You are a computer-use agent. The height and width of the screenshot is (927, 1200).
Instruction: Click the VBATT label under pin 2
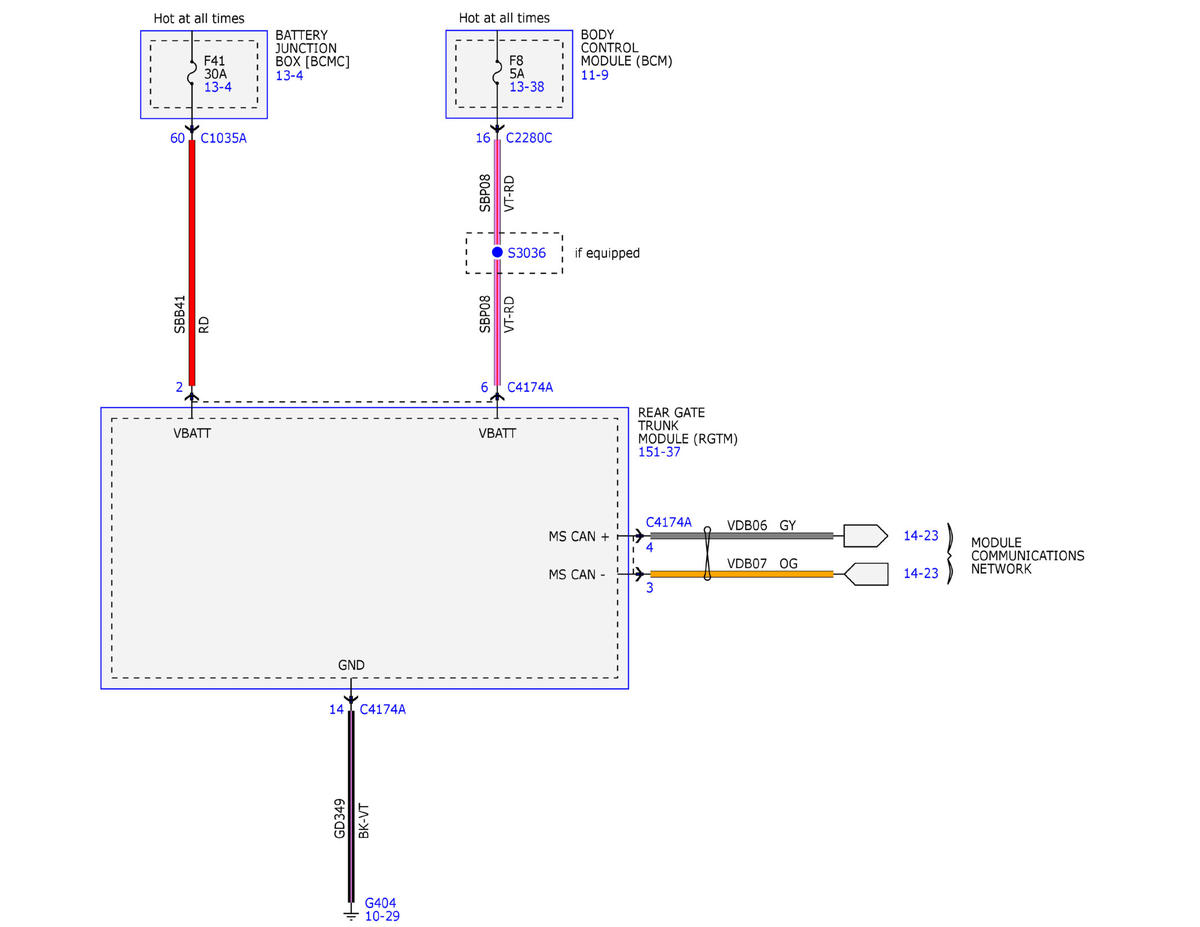pyautogui.click(x=192, y=434)
